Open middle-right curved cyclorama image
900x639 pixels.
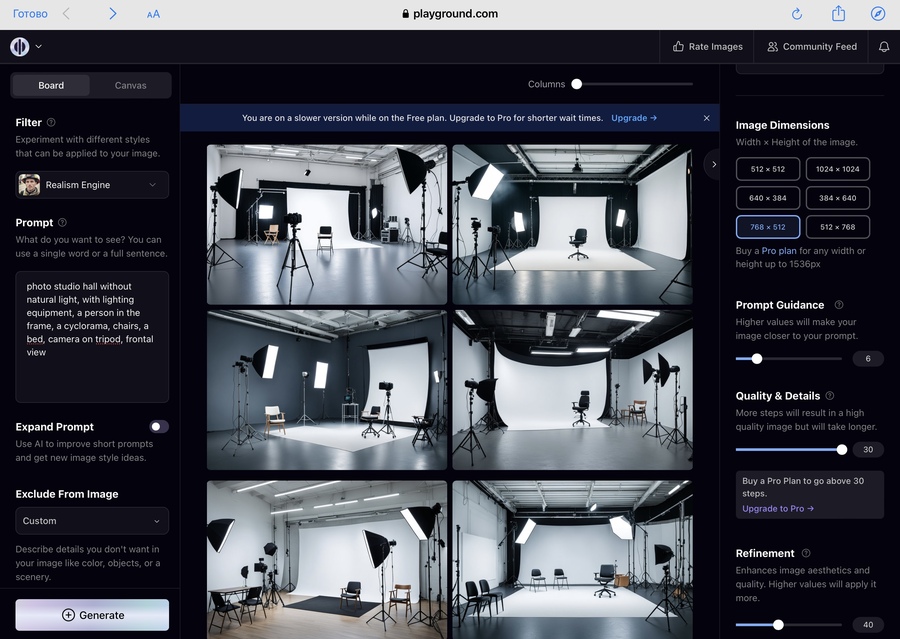[x=572, y=390]
